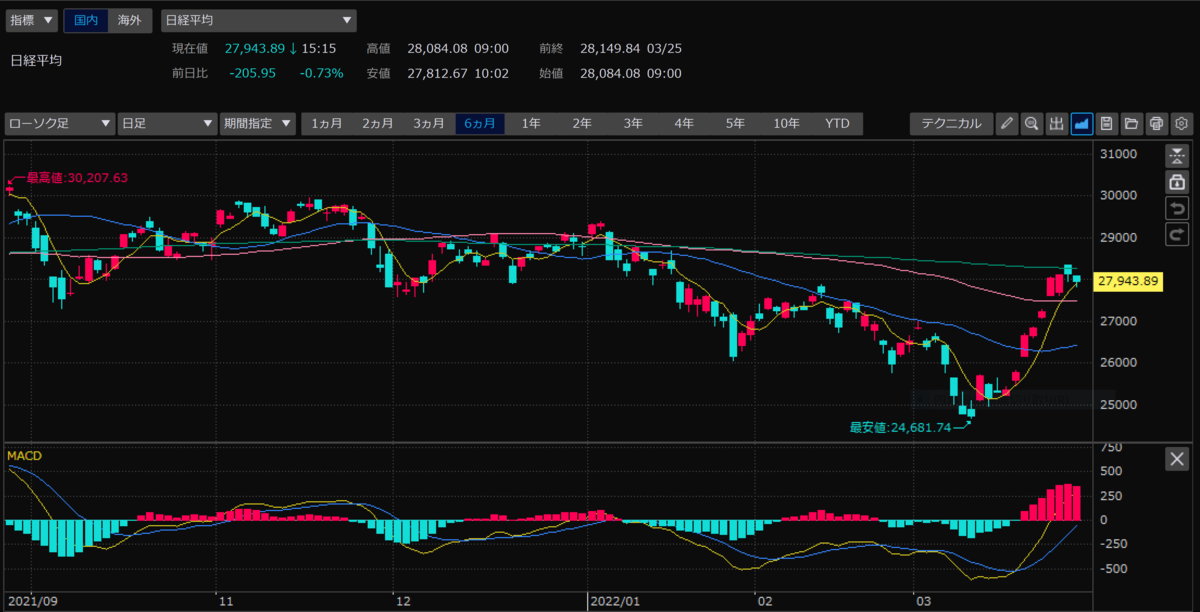1200x612 pixels.
Task: Open the 日足 interval dropdown
Action: point(167,124)
